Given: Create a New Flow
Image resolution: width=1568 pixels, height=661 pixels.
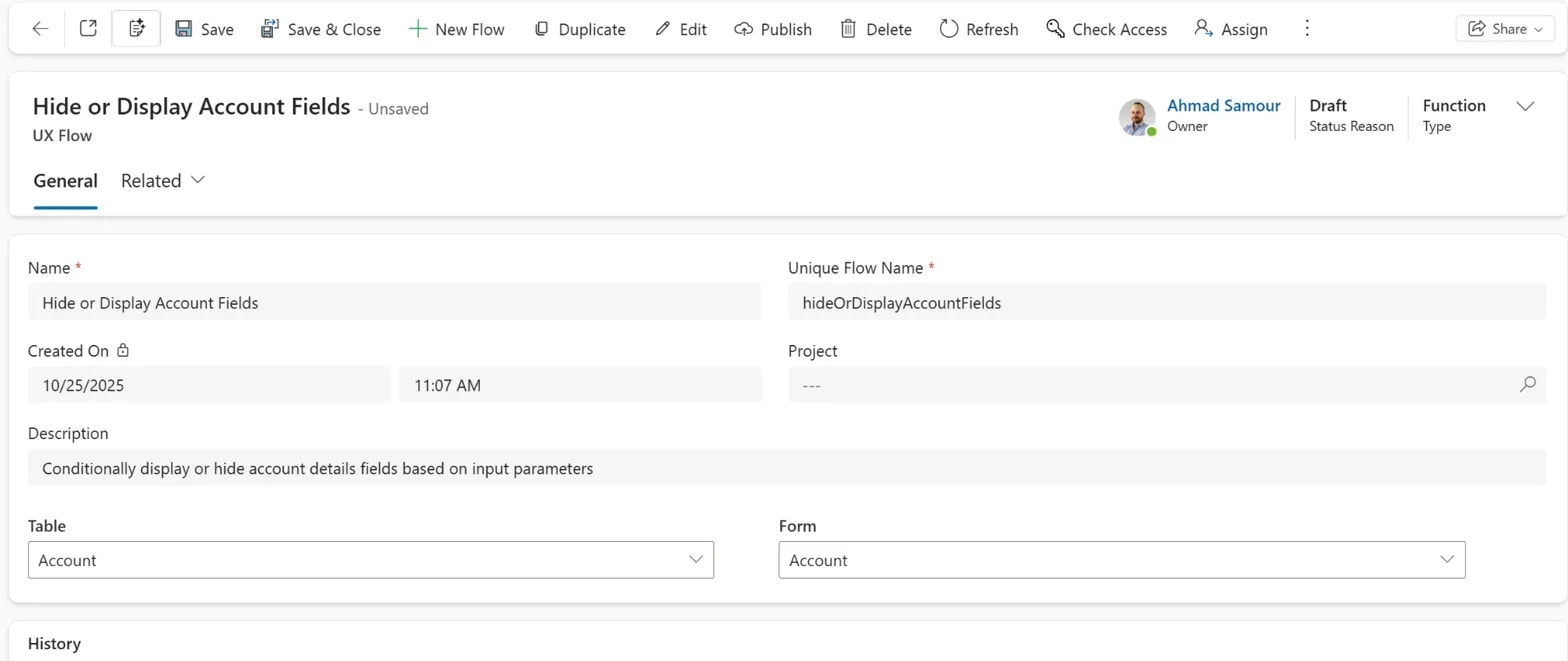Looking at the screenshot, I should click(x=457, y=29).
